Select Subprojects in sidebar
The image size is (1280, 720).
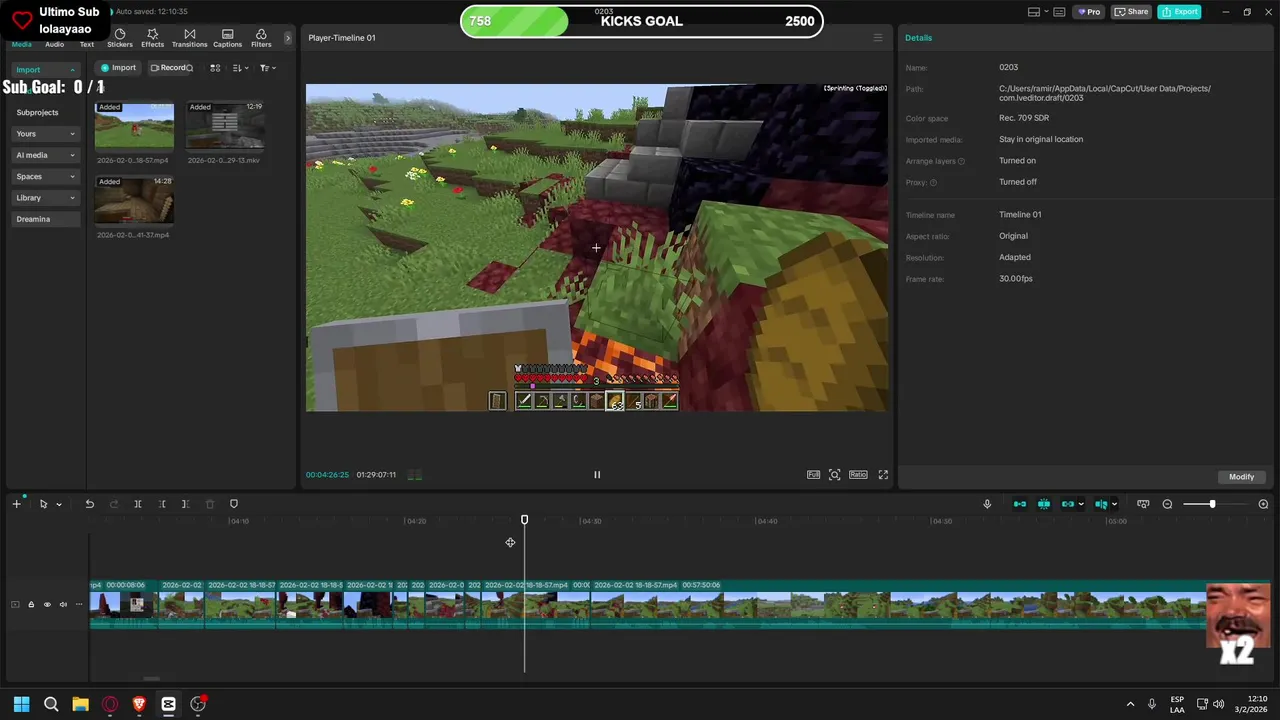[x=38, y=112]
